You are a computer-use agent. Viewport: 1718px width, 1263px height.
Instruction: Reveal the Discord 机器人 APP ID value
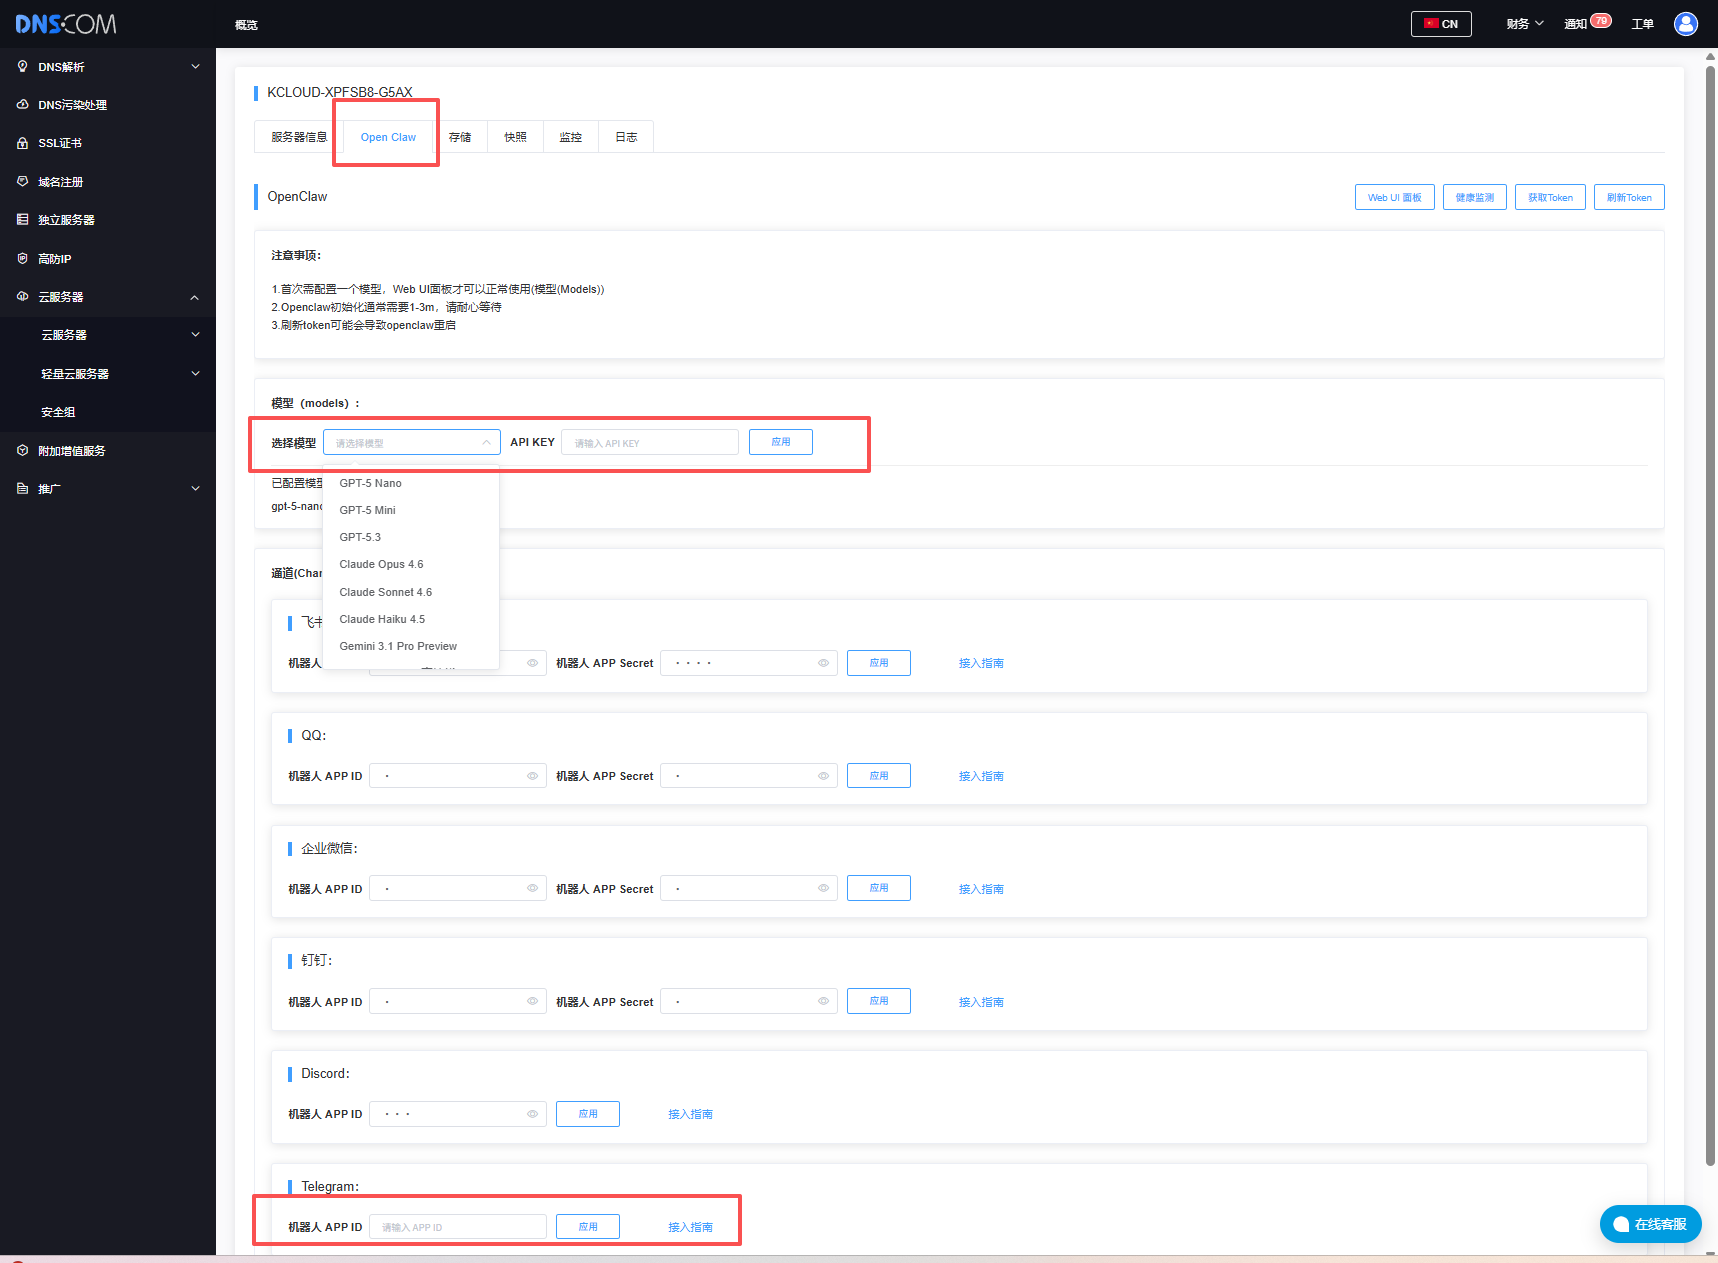click(532, 1114)
